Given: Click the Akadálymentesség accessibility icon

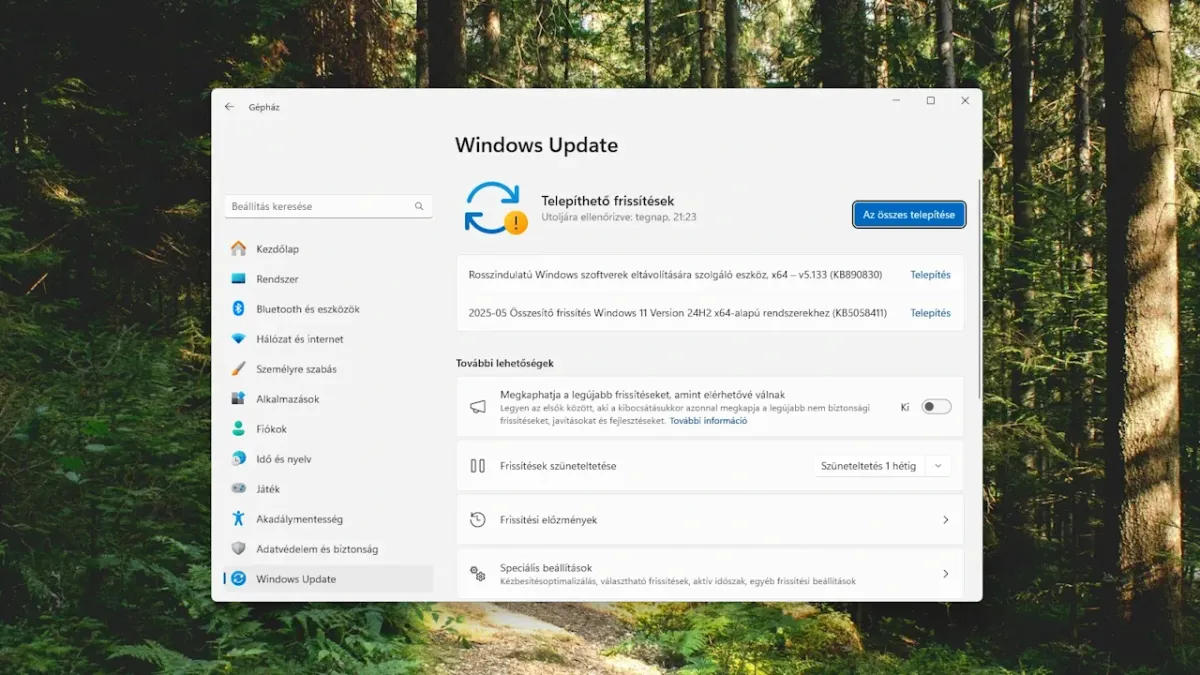Looking at the screenshot, I should coord(238,519).
